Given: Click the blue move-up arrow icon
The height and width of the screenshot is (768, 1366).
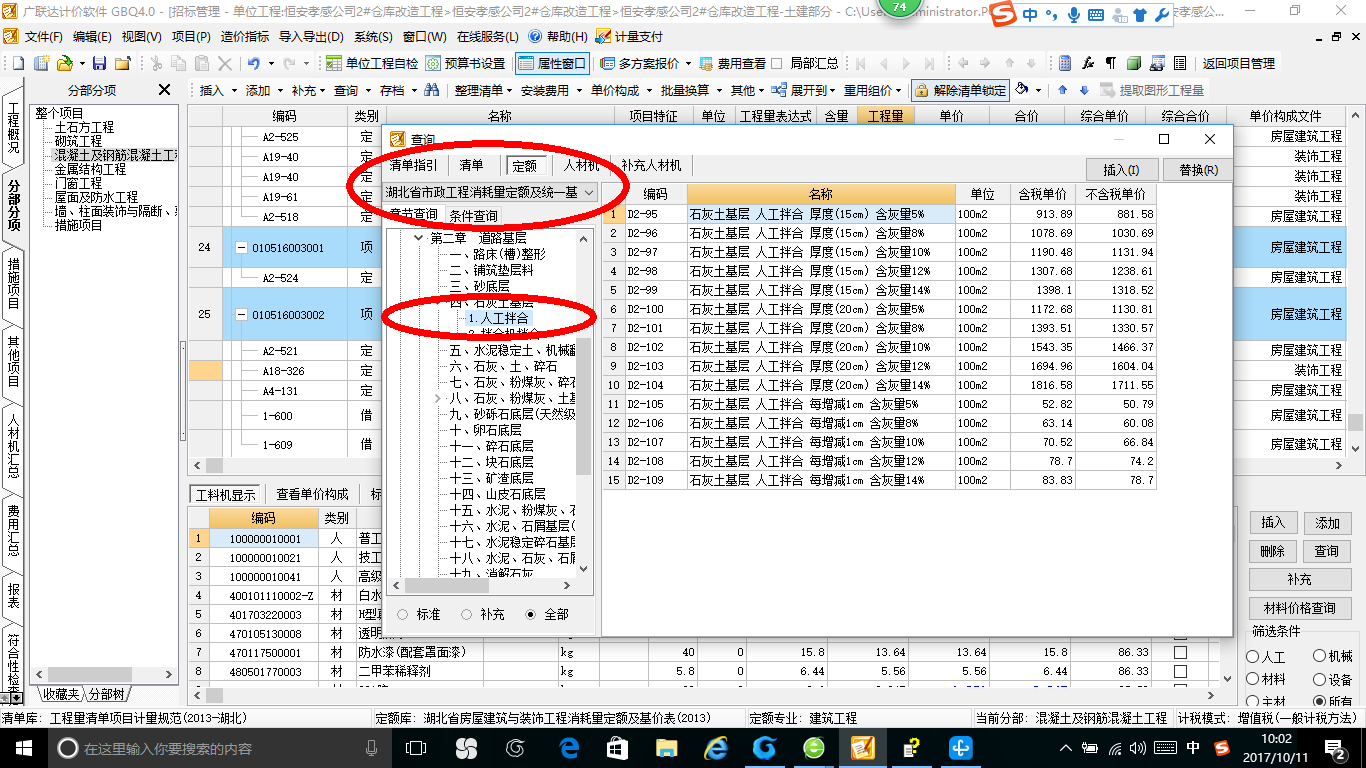Looking at the screenshot, I should (x=1062, y=90).
